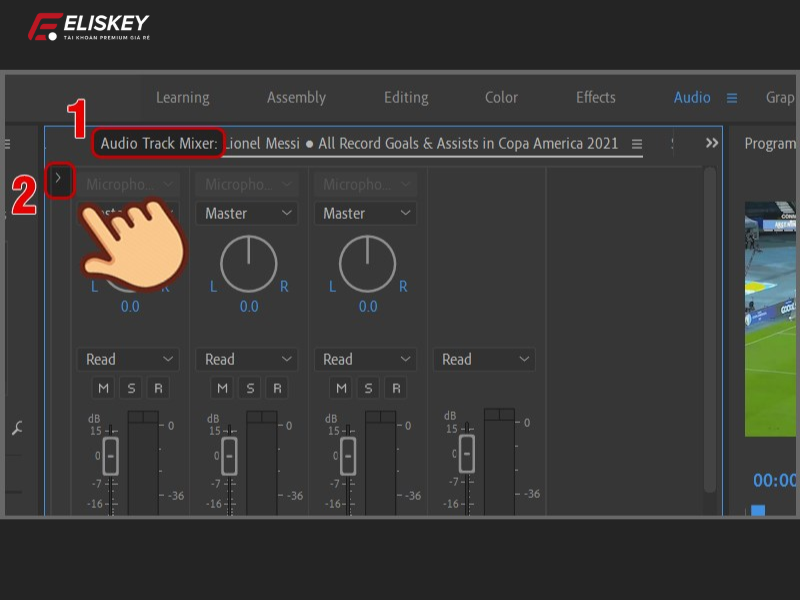Mute the third audio track
The height and width of the screenshot is (600, 800).
click(341, 388)
